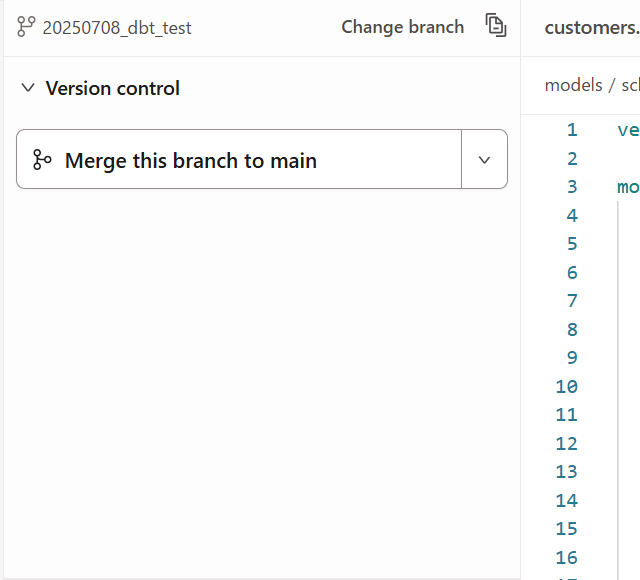Select line number 1 in editor gutter
The width and height of the screenshot is (640, 580).
[572, 130]
